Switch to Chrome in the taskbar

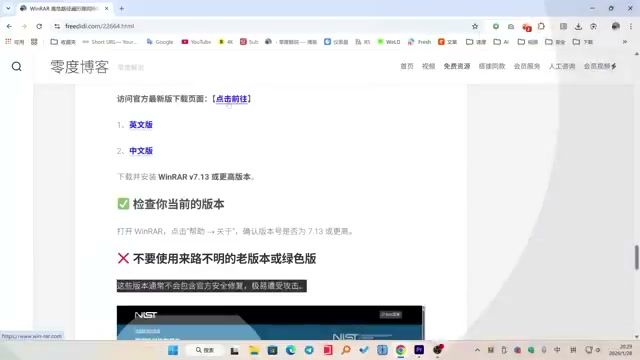click(x=401, y=350)
